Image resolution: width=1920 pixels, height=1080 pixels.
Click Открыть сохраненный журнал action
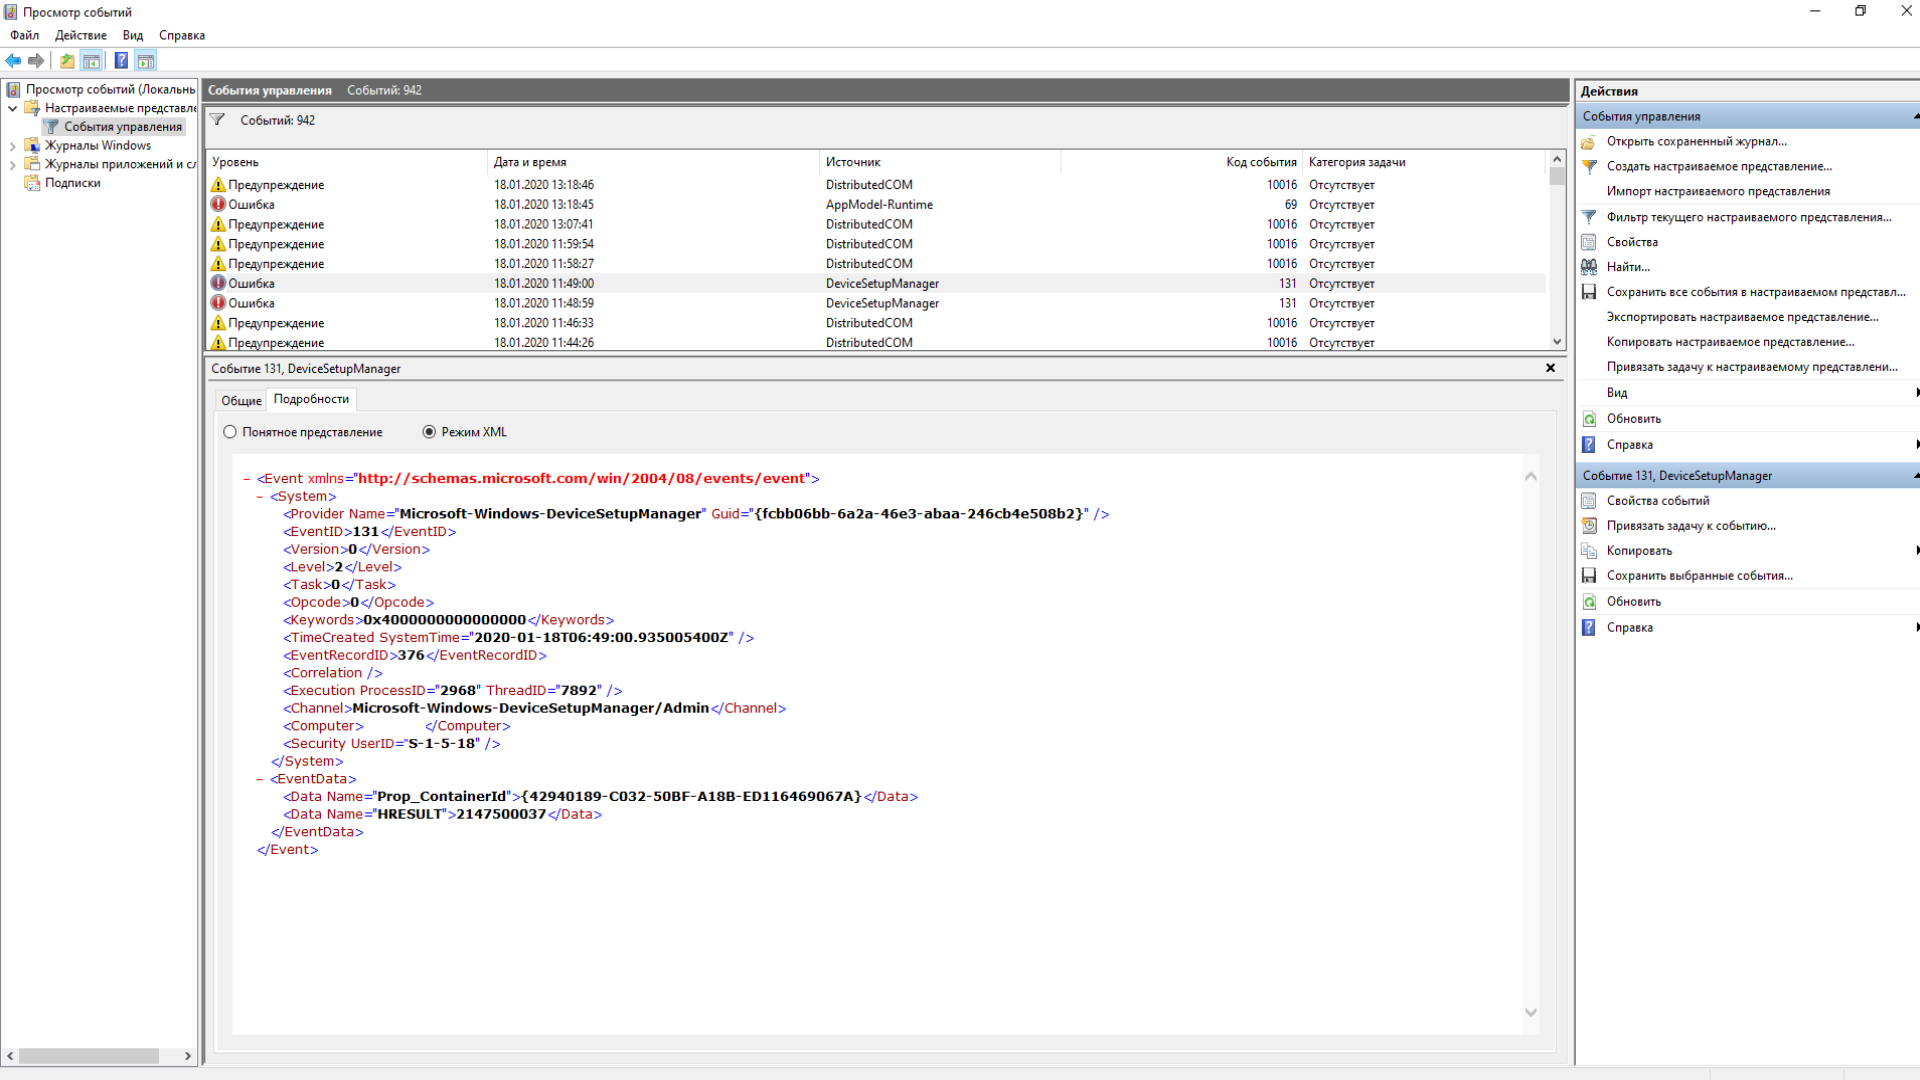click(x=1696, y=142)
